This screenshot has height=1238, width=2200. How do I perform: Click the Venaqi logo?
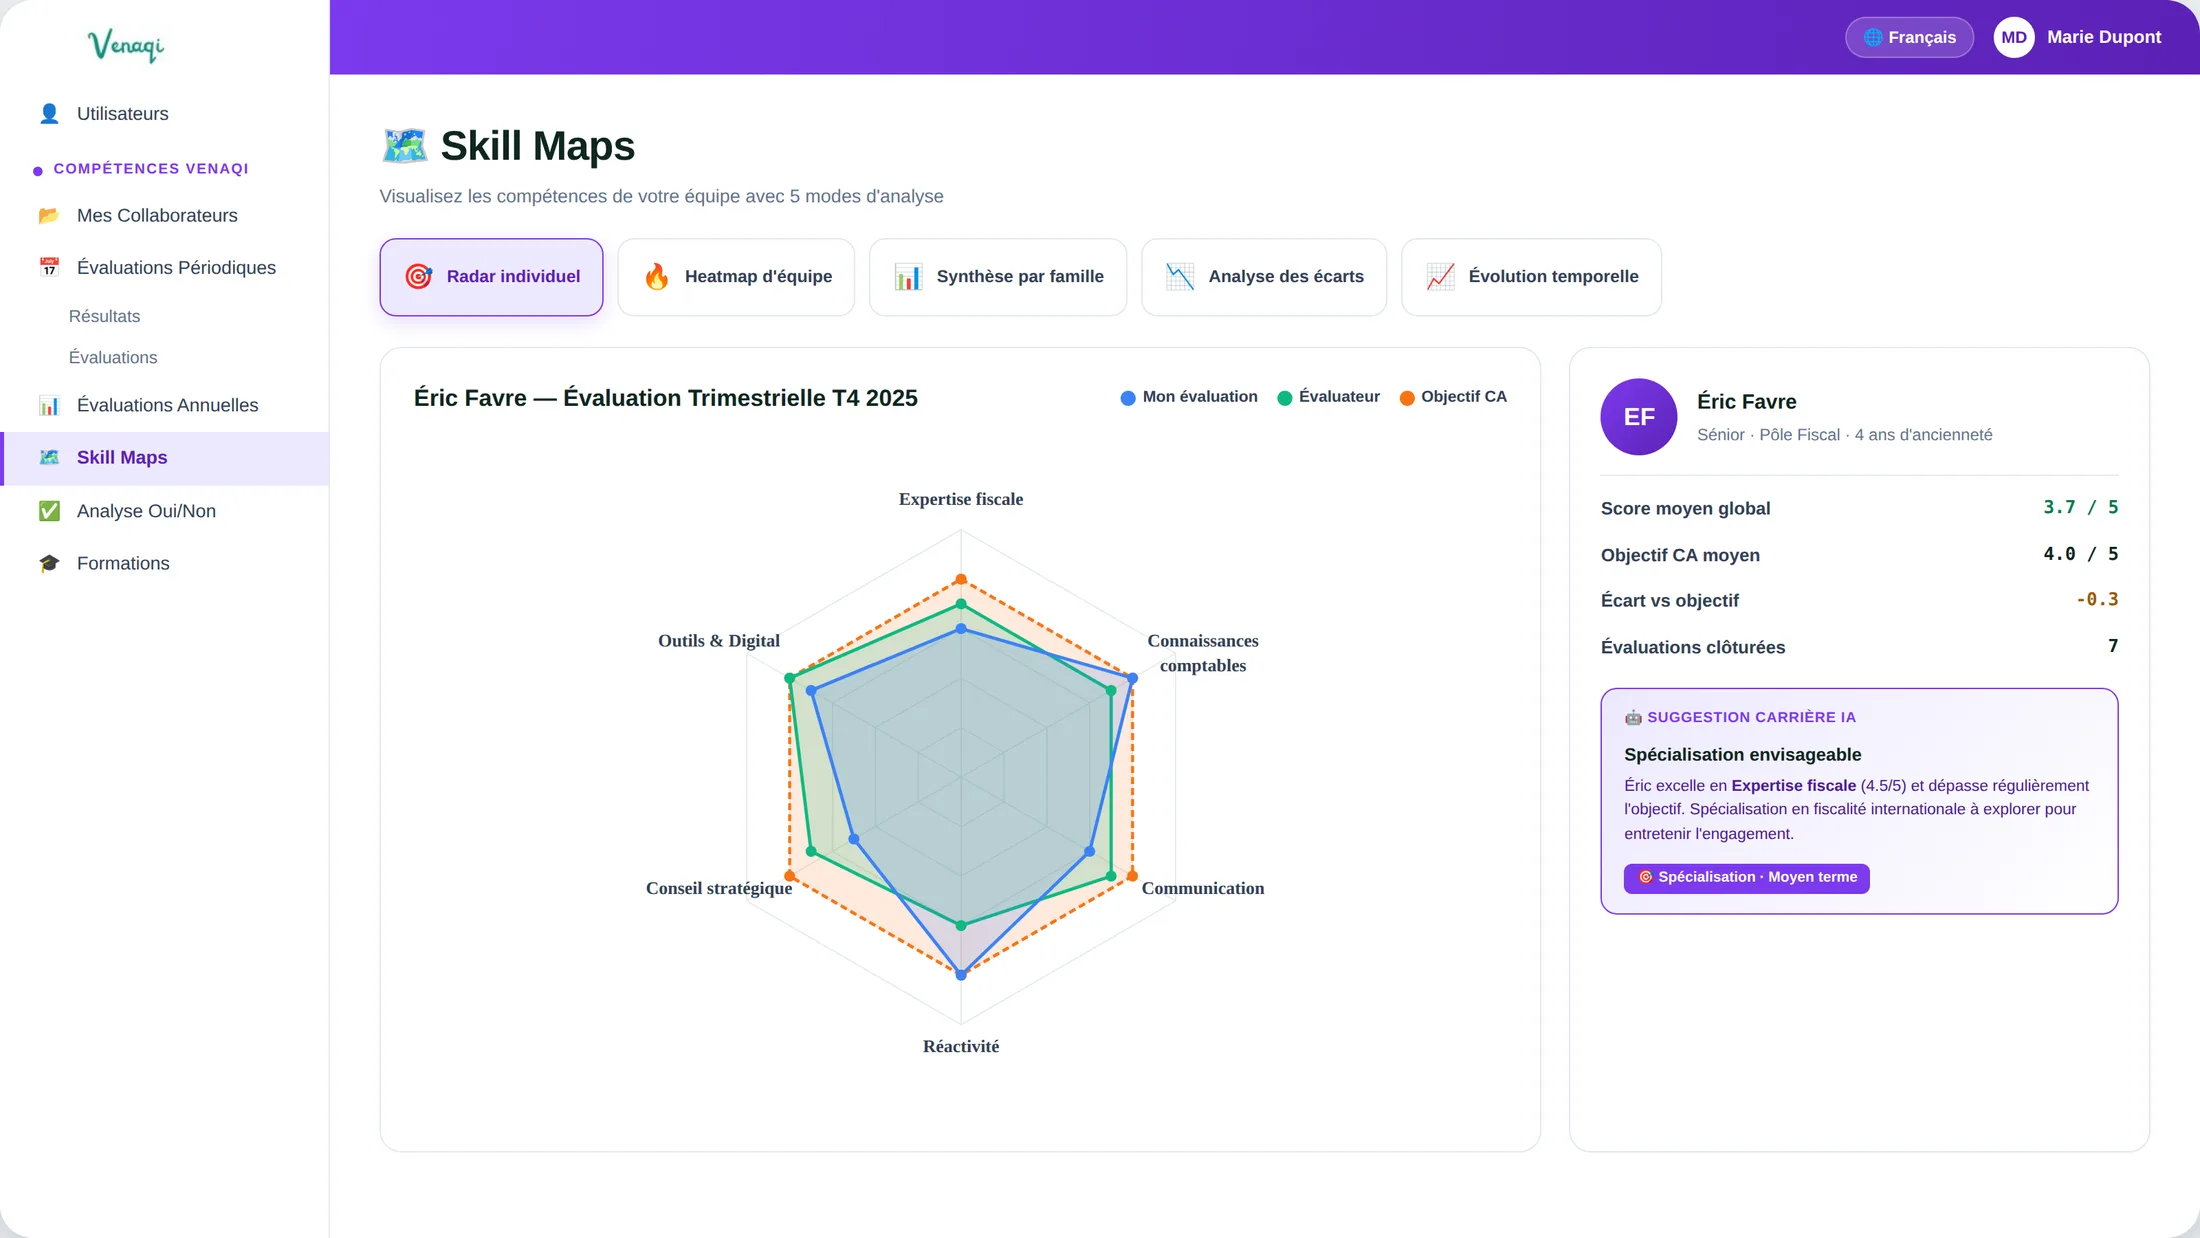126,45
